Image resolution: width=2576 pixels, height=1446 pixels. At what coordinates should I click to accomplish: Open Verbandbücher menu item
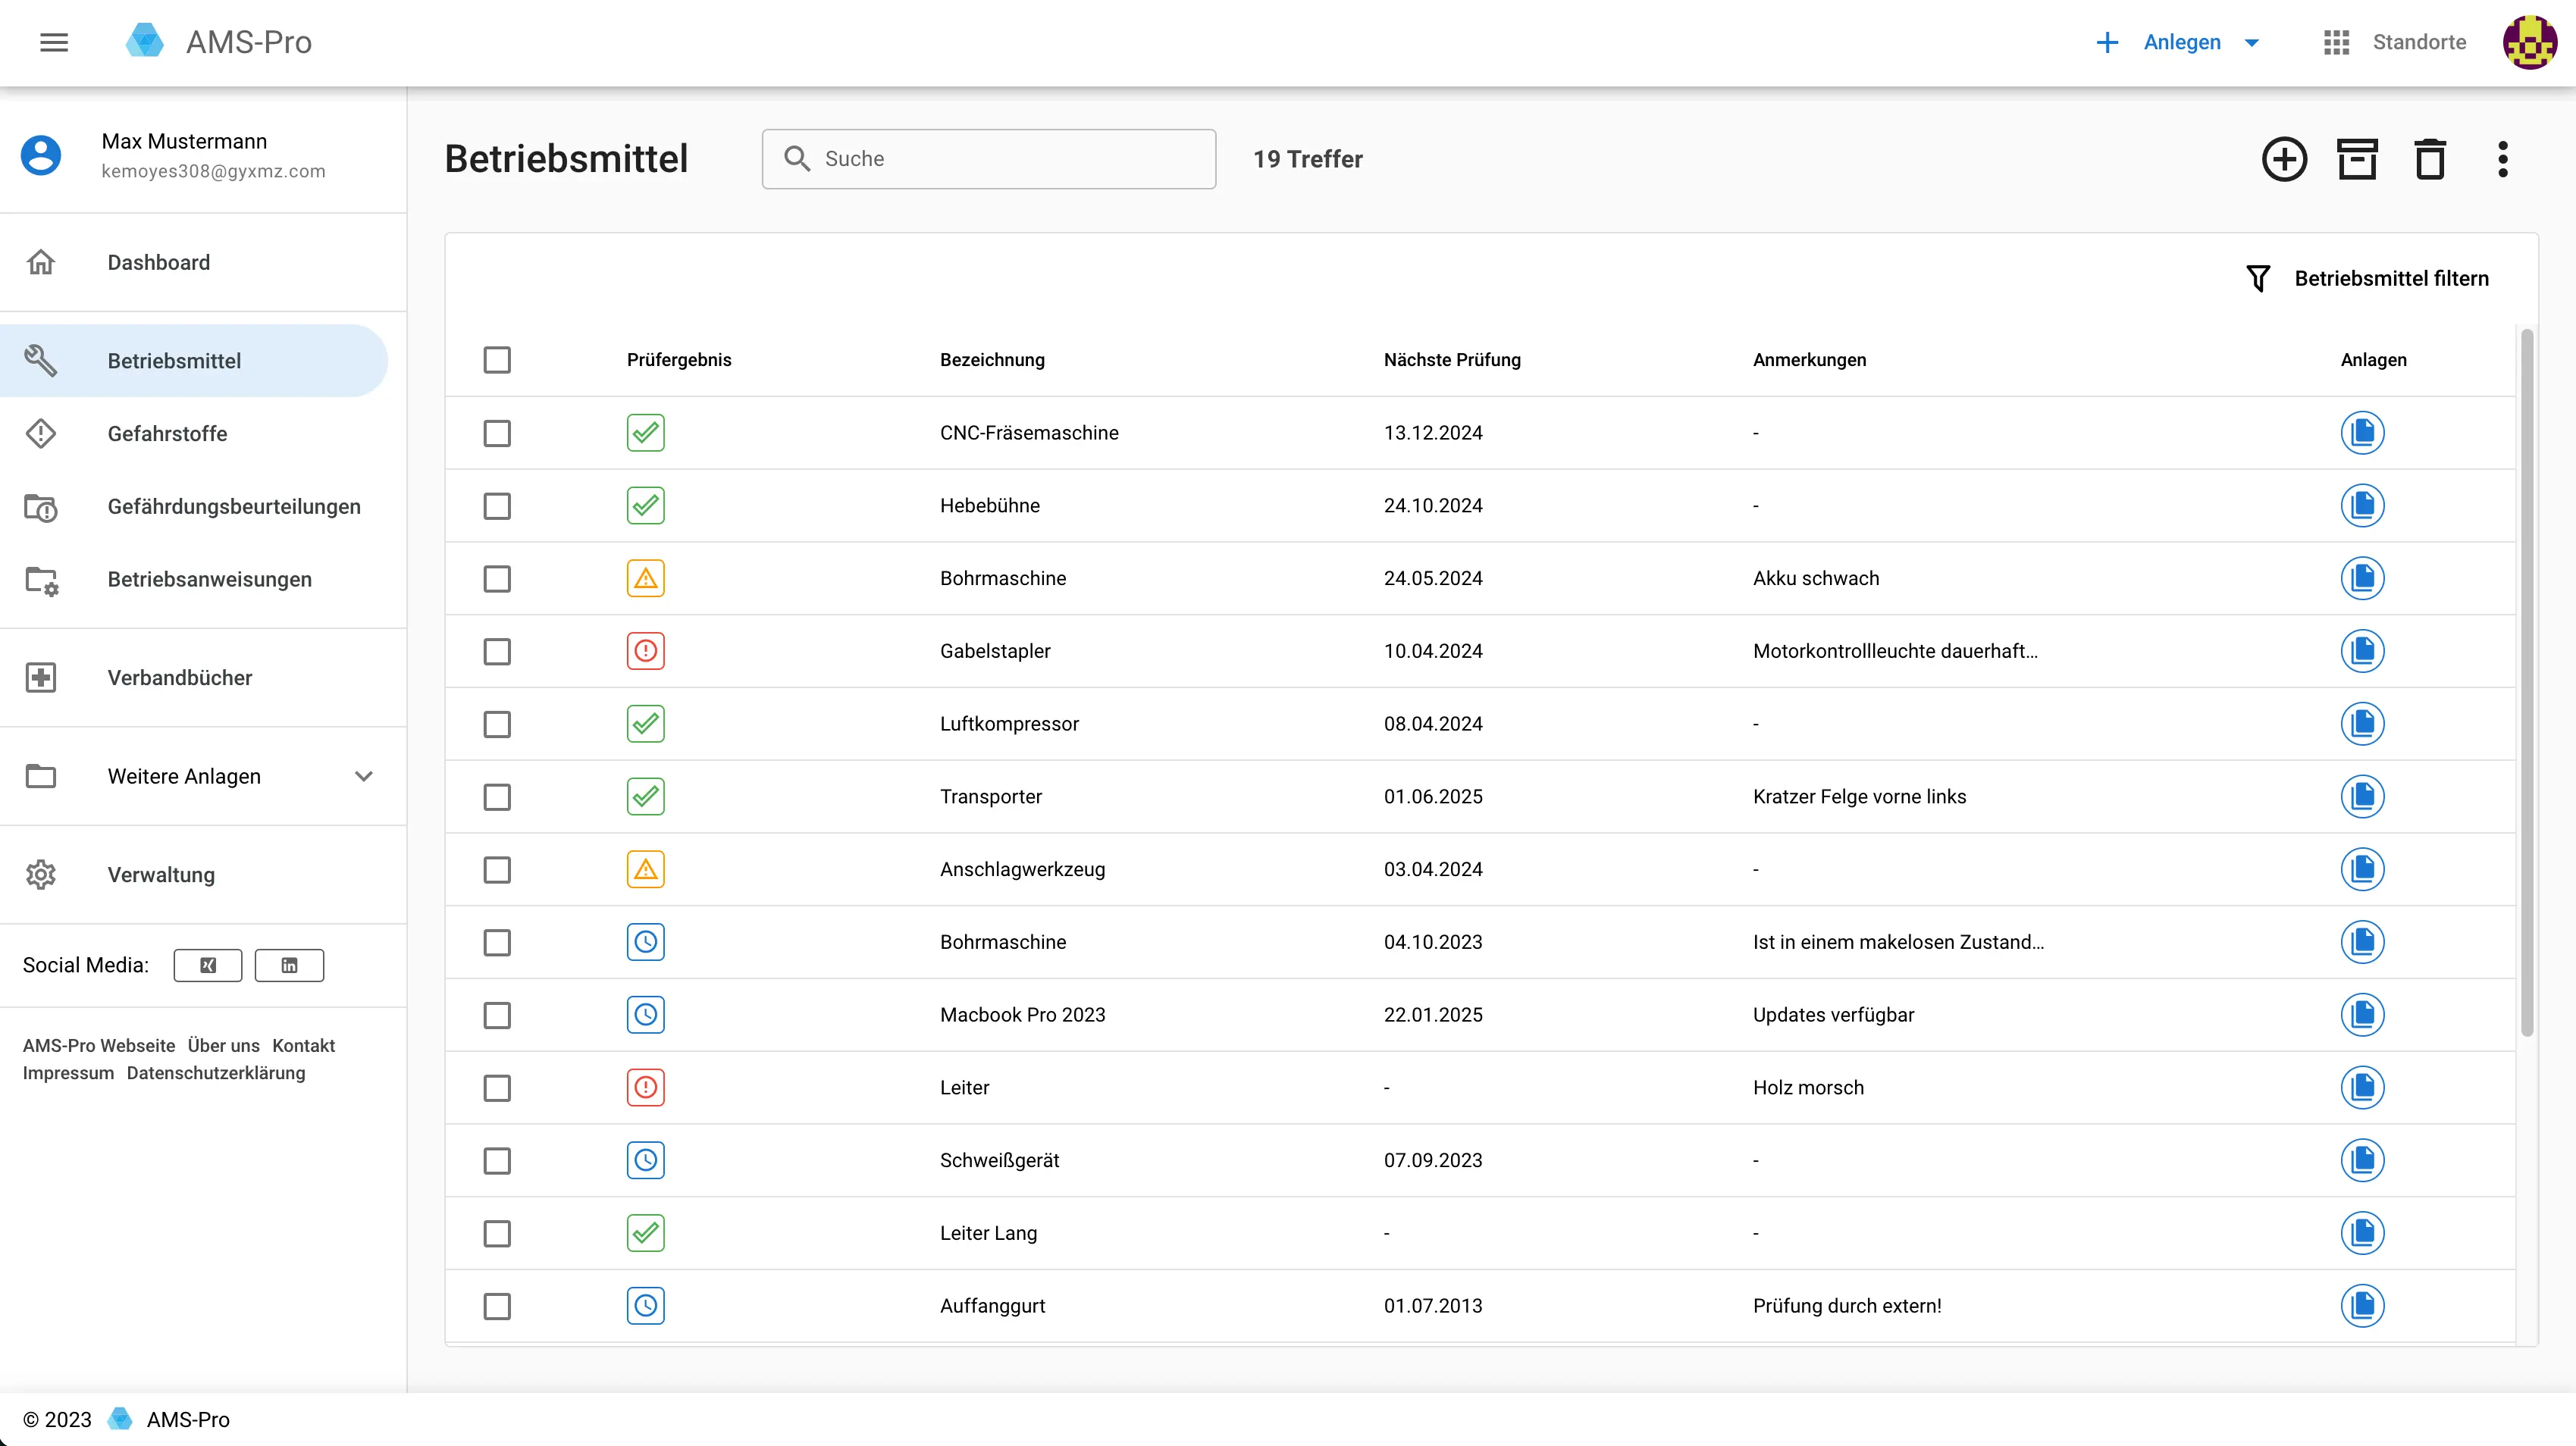tap(180, 678)
